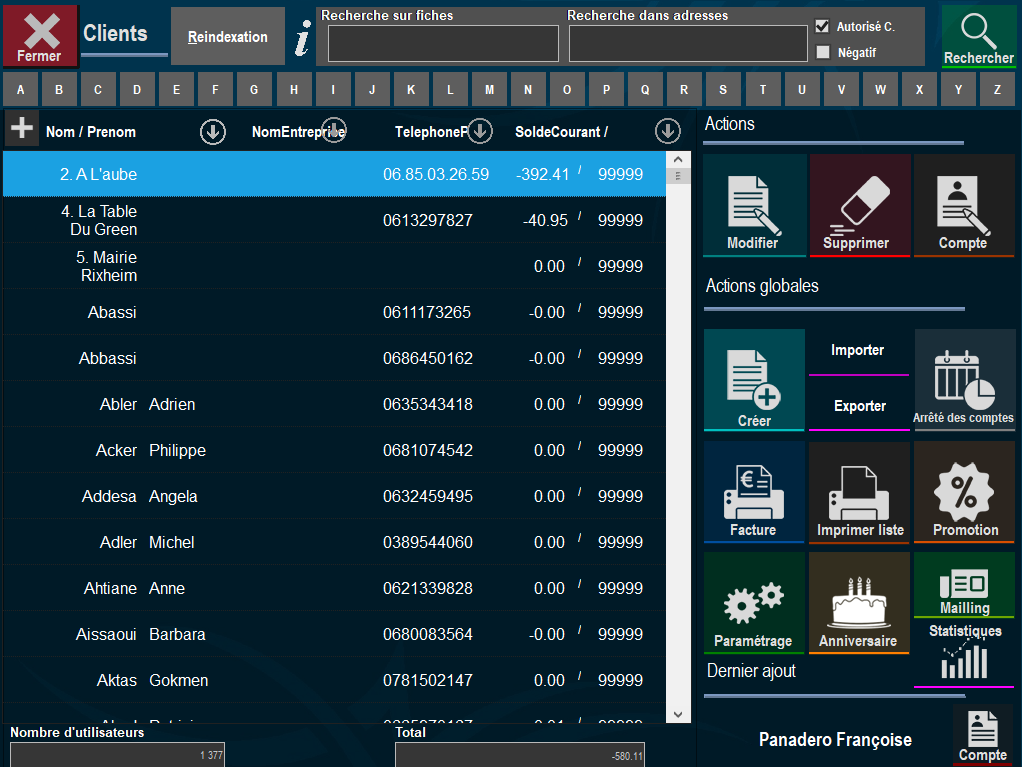Select the row 2. A L'aube

tap(334, 174)
